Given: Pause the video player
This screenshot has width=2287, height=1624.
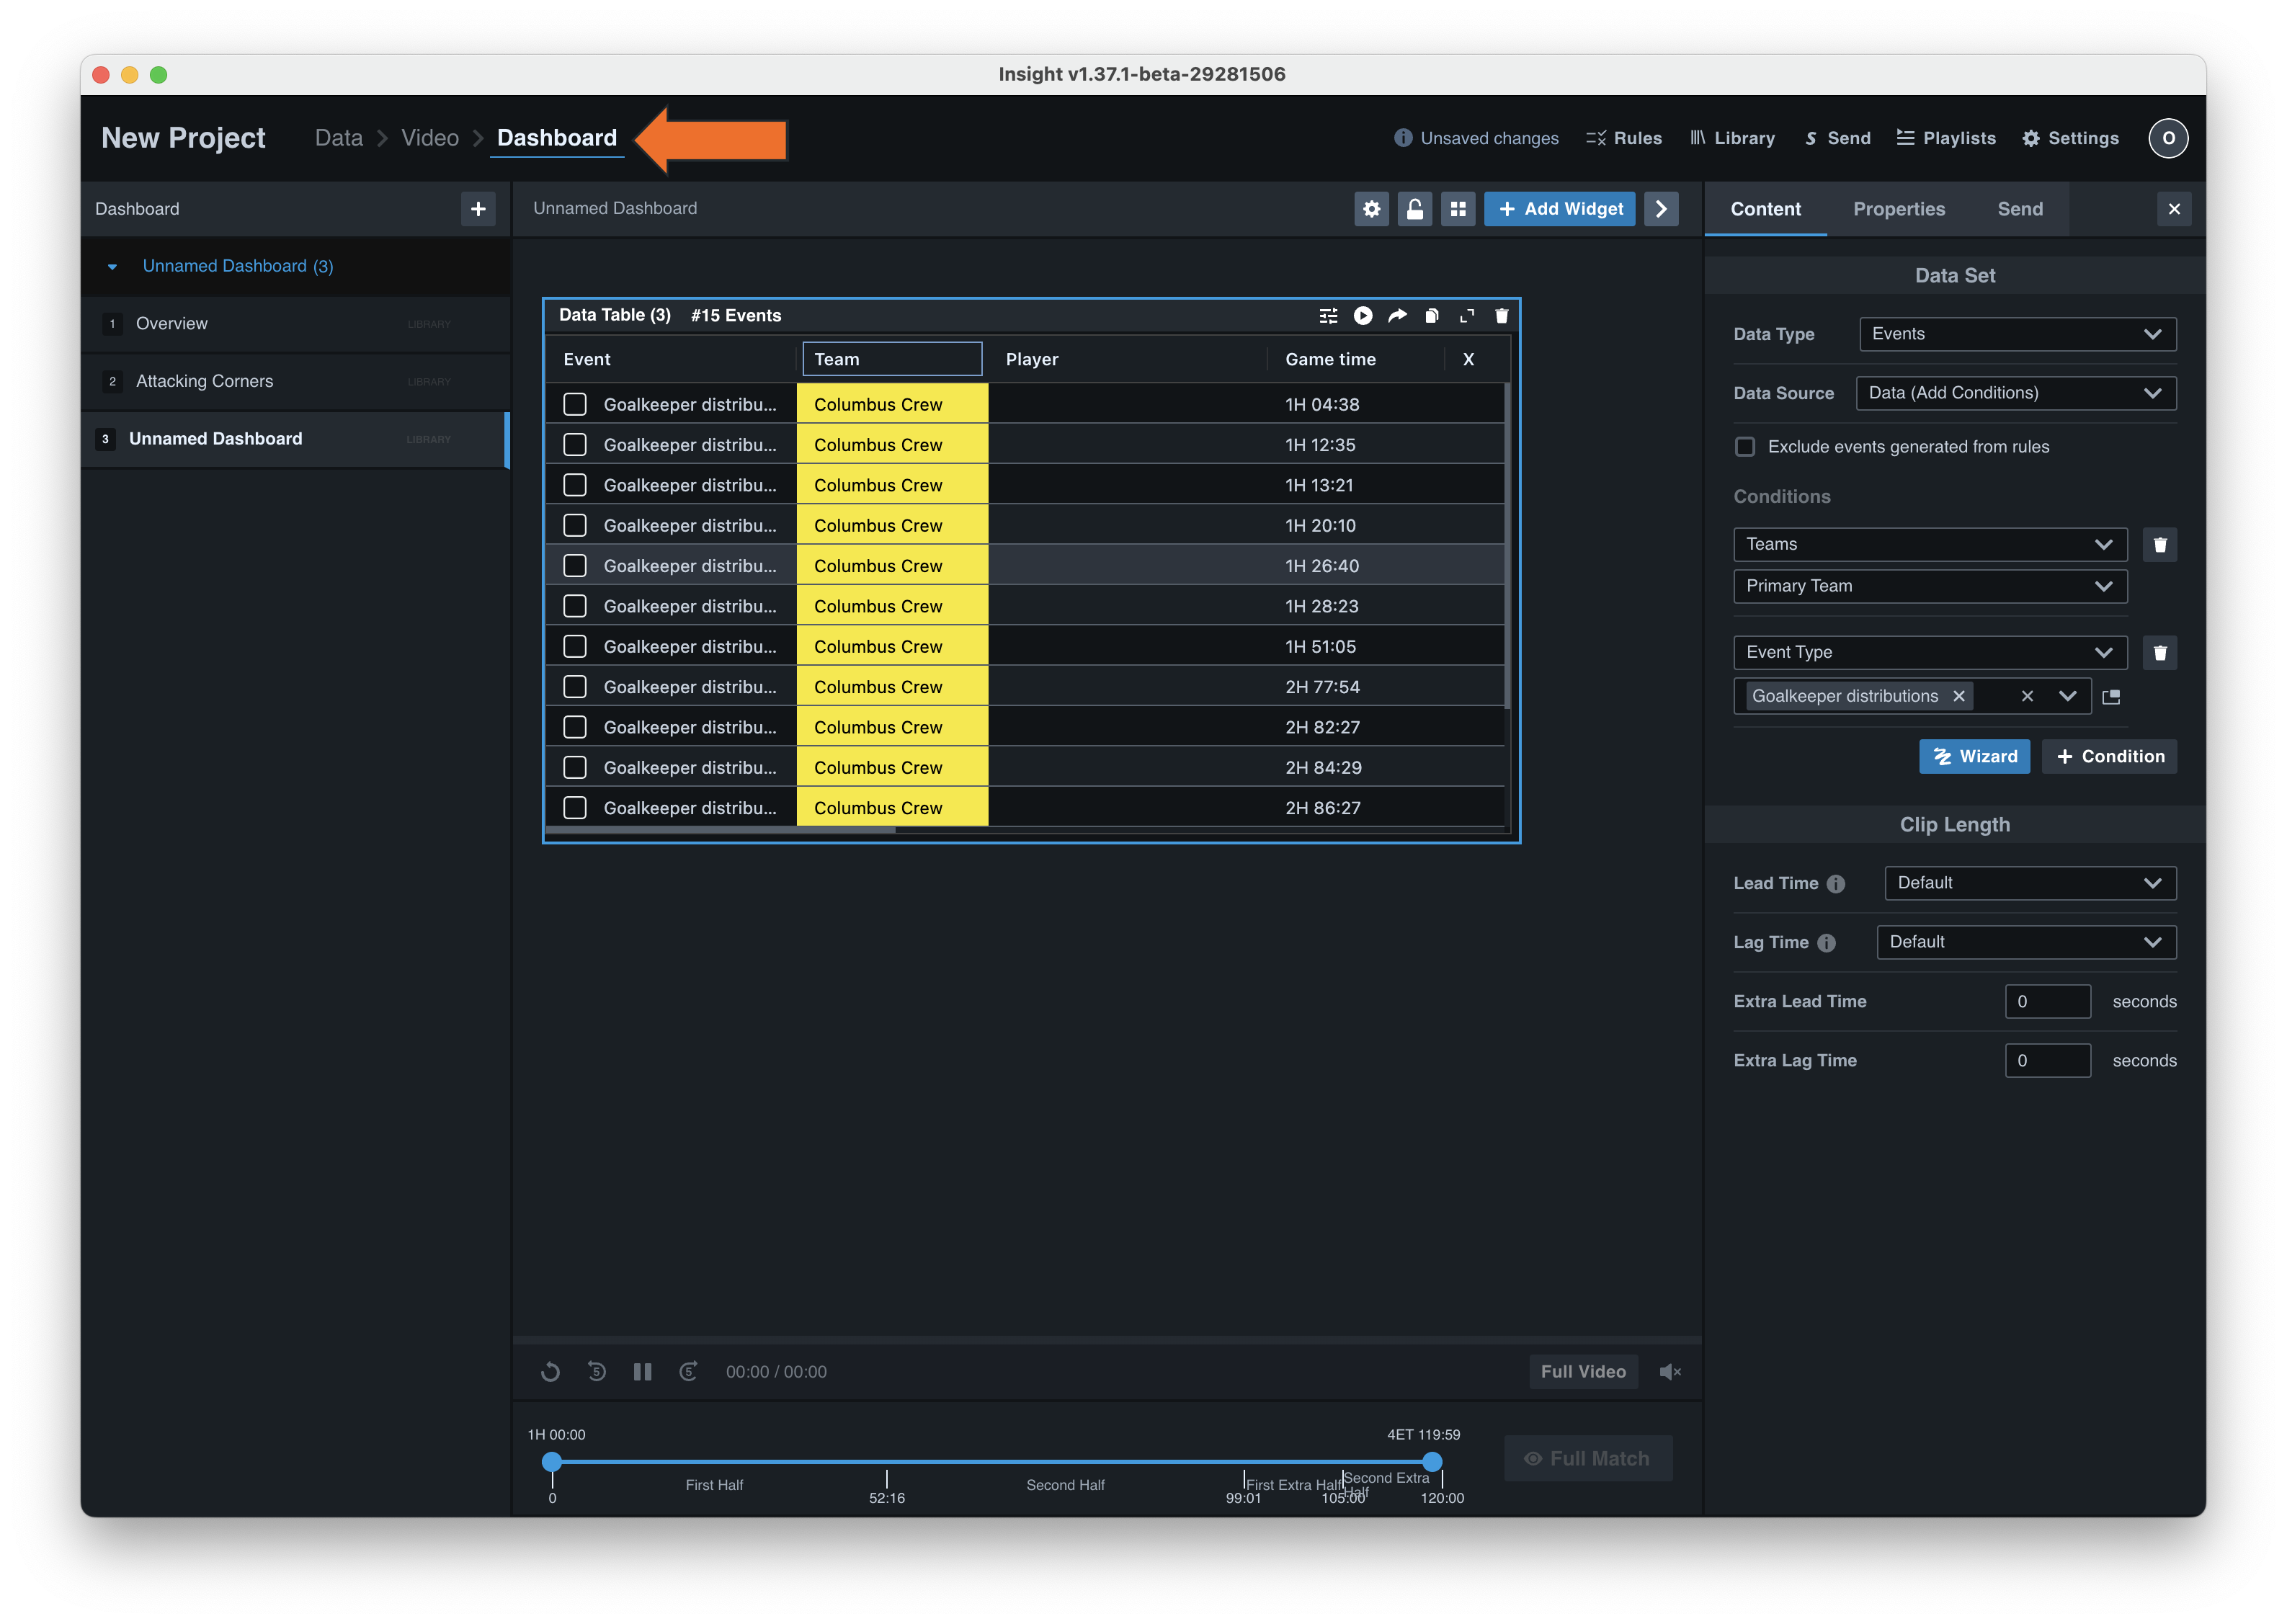Looking at the screenshot, I should (x=642, y=1372).
